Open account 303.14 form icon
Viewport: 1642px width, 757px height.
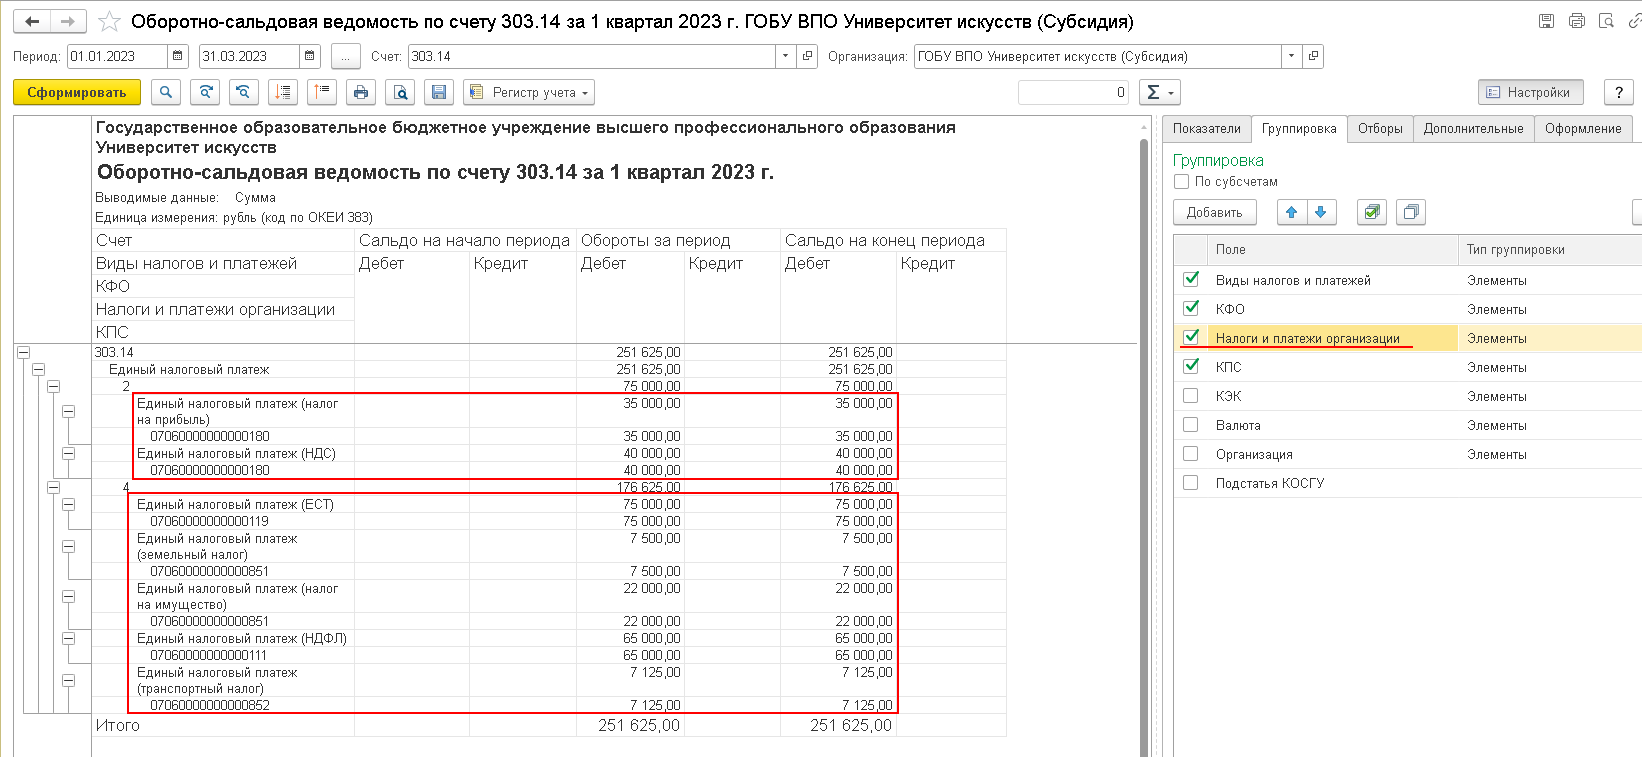click(808, 56)
